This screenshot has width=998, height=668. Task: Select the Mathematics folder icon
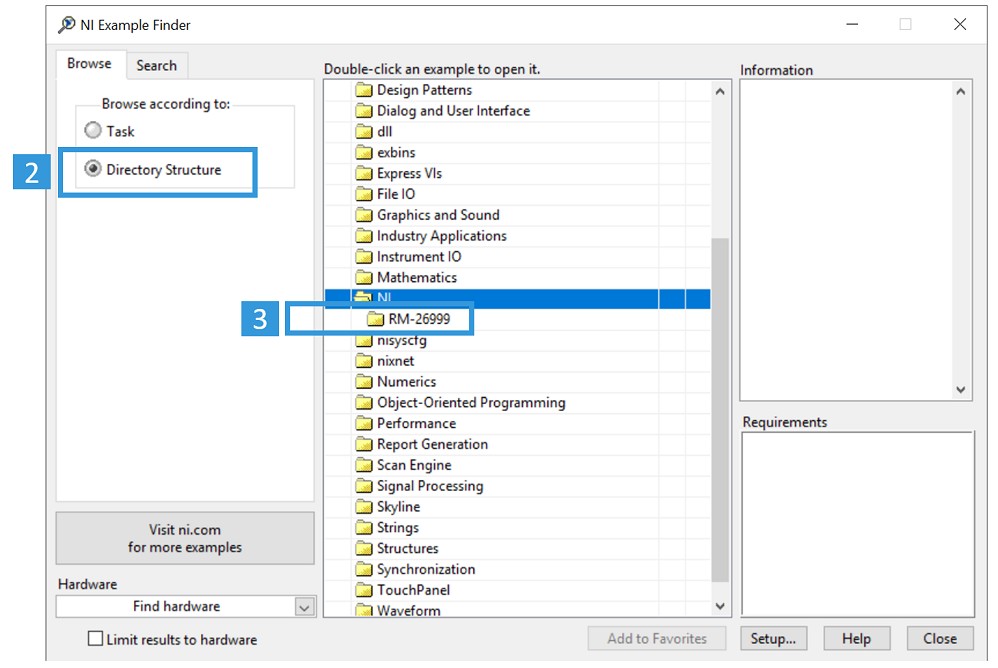pyautogui.click(x=365, y=277)
